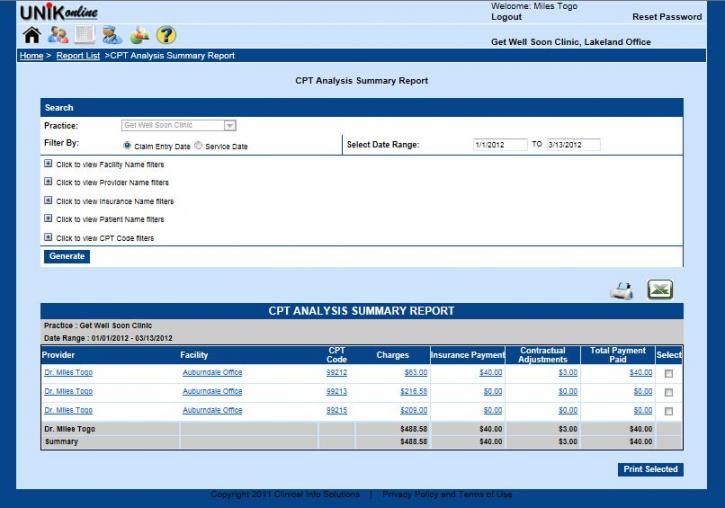Go to the Home house icon
This screenshot has width=725, height=508.
[32, 35]
